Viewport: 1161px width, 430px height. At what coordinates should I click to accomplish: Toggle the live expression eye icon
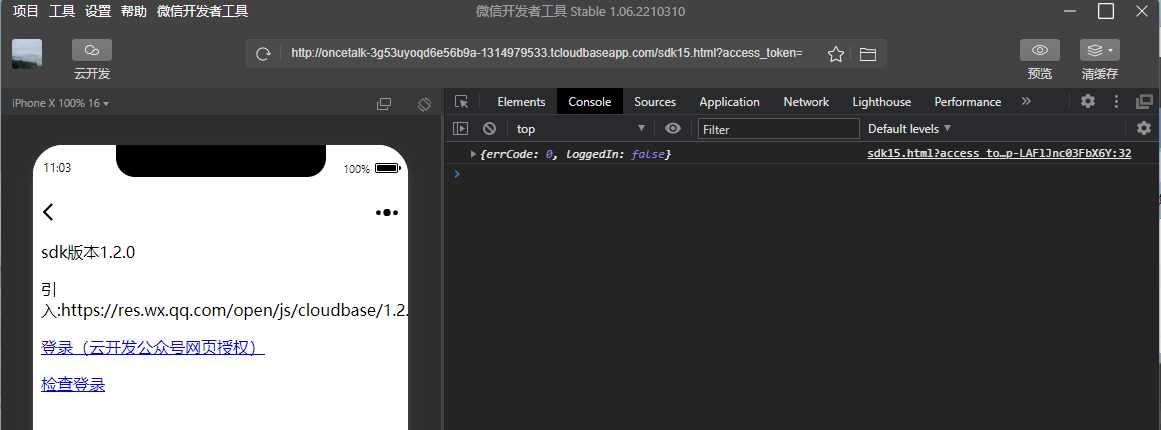tap(672, 129)
